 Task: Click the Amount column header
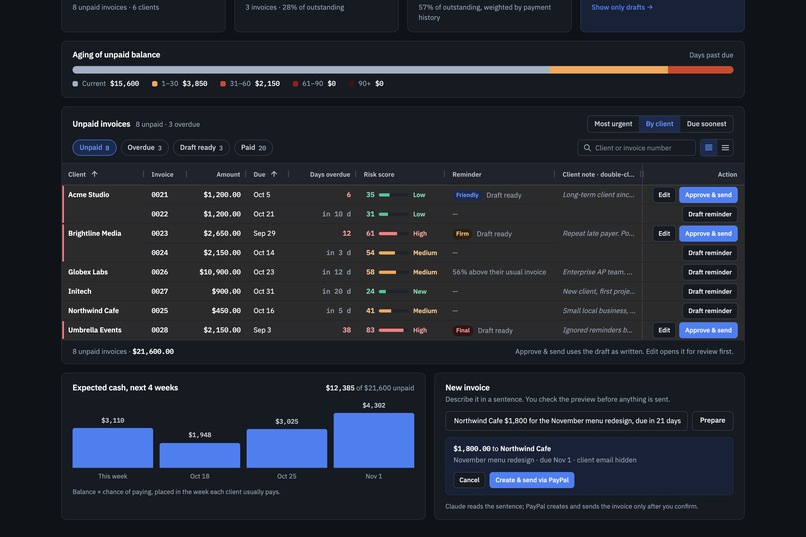[x=228, y=175]
